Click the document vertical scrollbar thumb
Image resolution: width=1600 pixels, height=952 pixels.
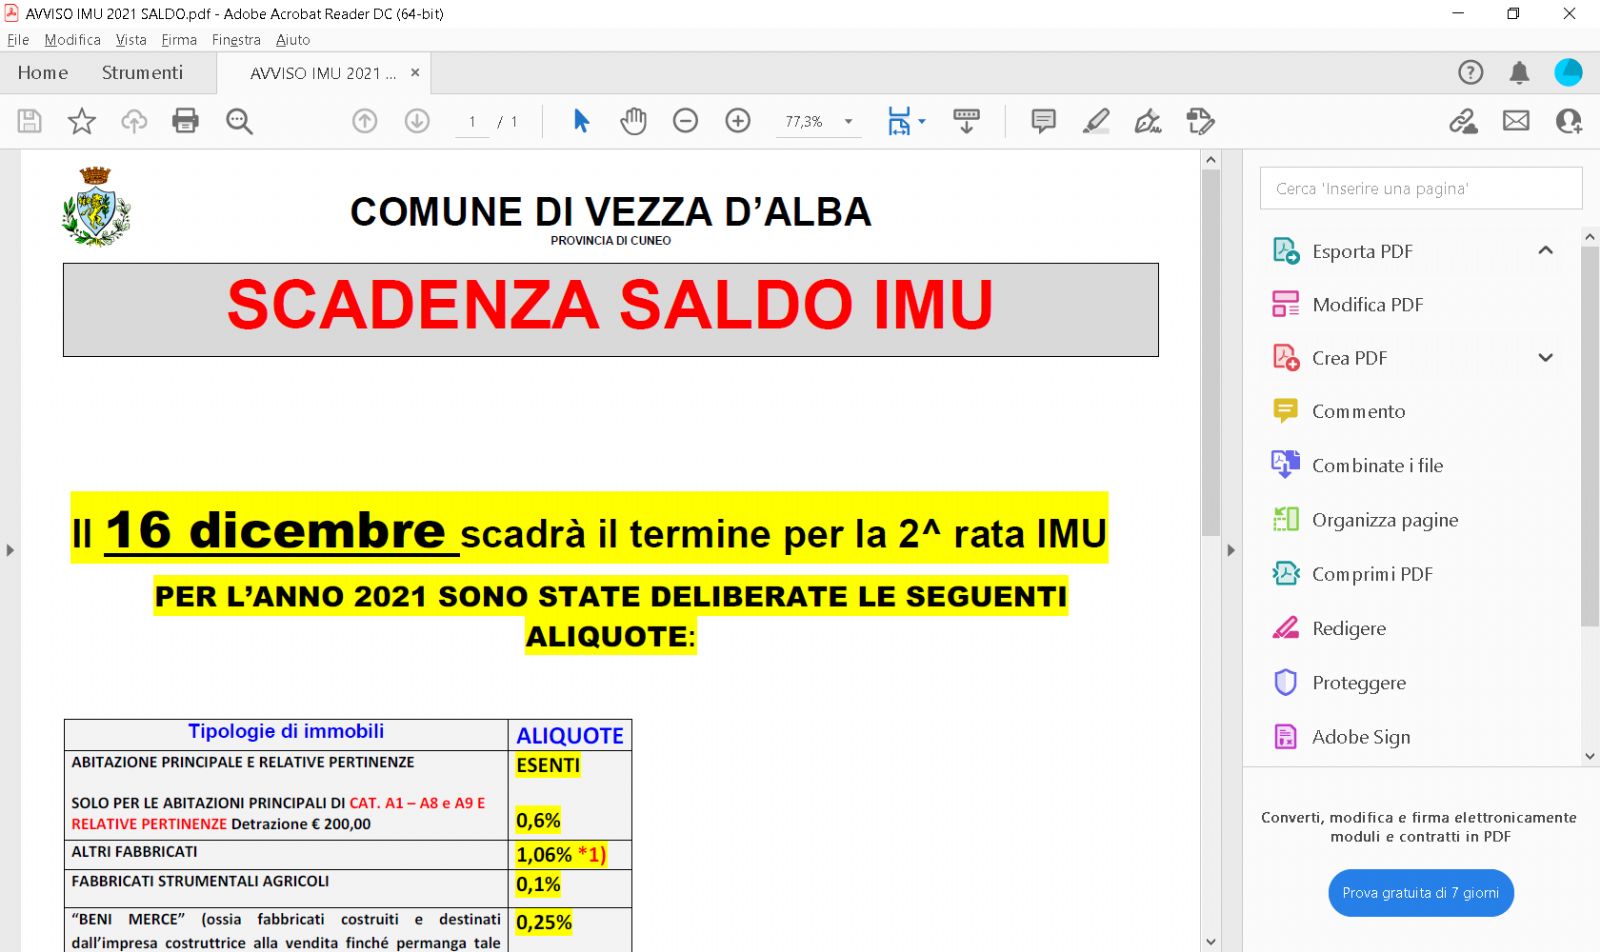pyautogui.click(x=1211, y=350)
